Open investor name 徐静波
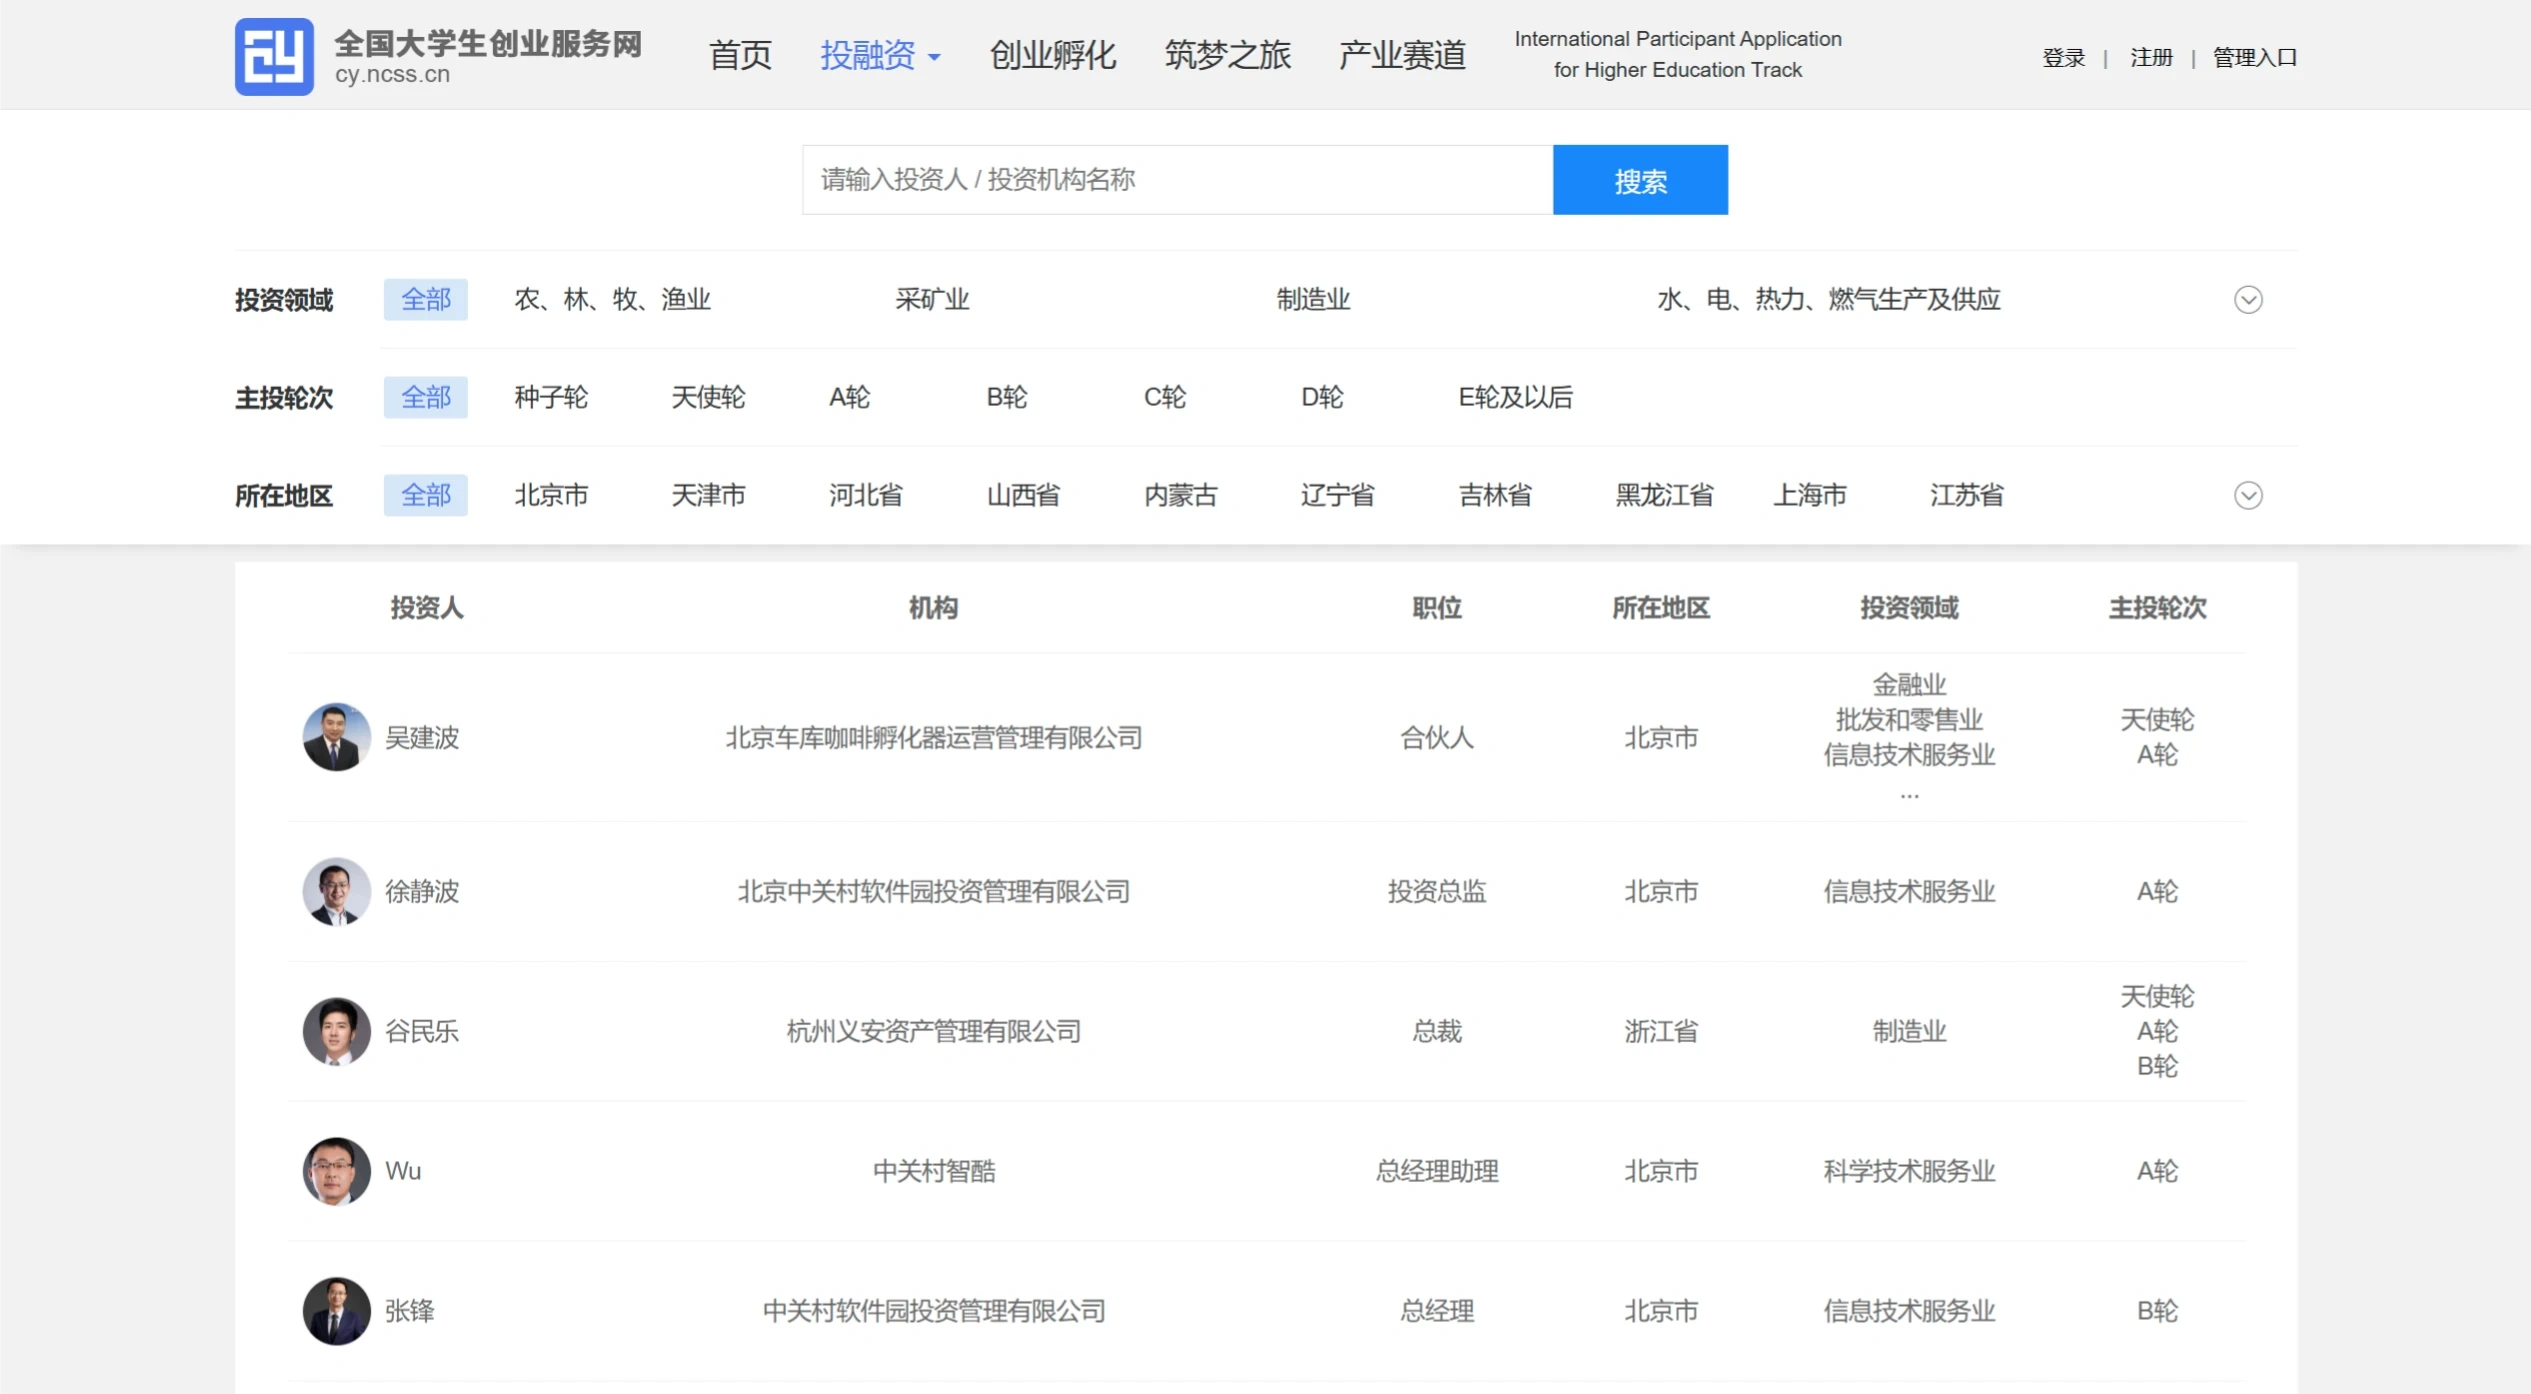 [422, 892]
